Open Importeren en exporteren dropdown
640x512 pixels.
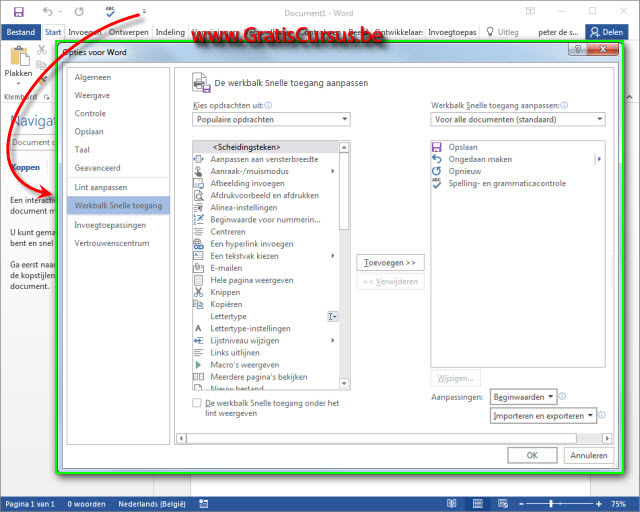(x=543, y=416)
